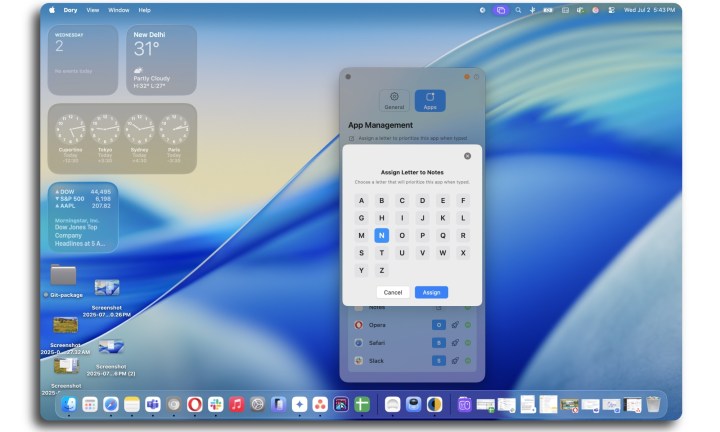Screen dimensions: 720x432
Task: Switch to the General tab
Action: 394,100
